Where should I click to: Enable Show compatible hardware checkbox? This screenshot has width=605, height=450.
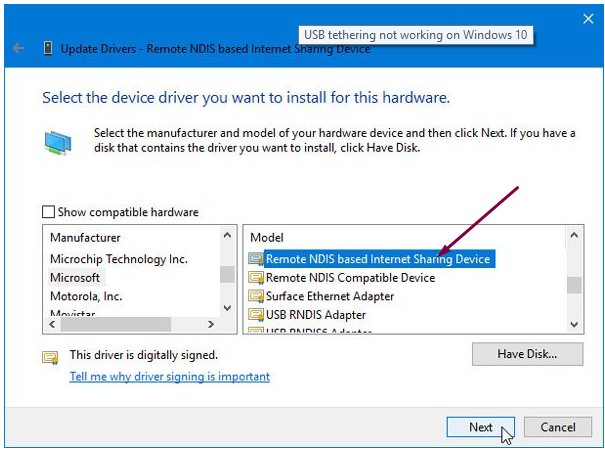pos(48,212)
